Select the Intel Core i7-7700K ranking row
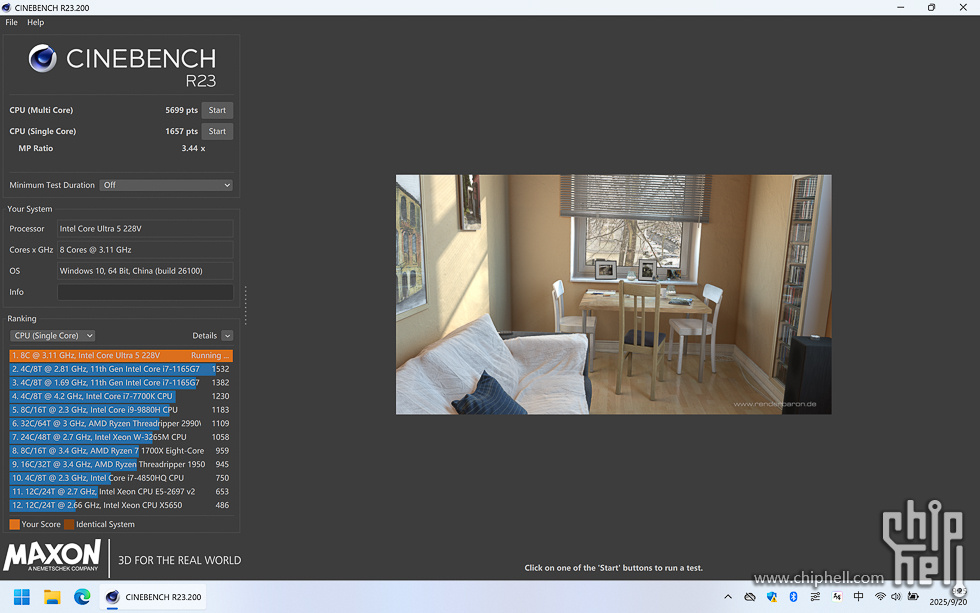980x613 pixels. pos(121,397)
